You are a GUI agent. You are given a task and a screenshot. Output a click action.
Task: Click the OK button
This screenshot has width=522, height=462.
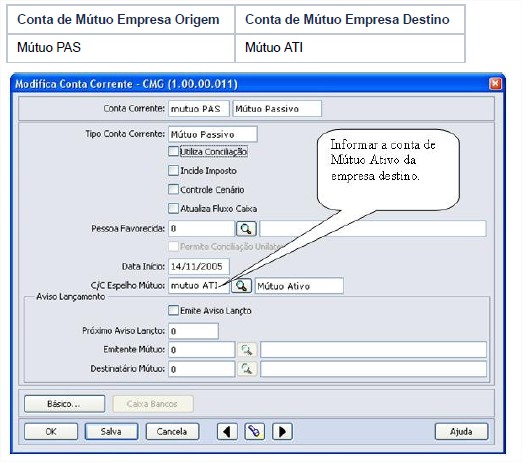(51, 432)
